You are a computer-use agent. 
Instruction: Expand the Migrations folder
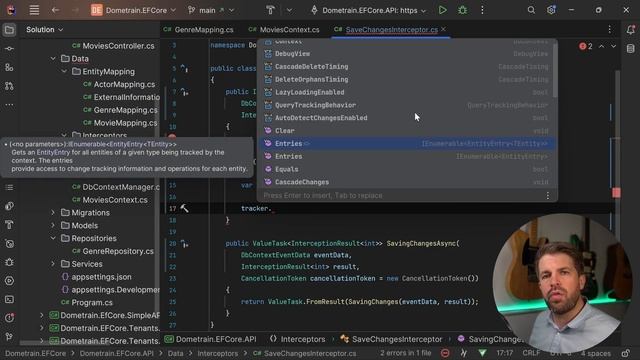53,213
